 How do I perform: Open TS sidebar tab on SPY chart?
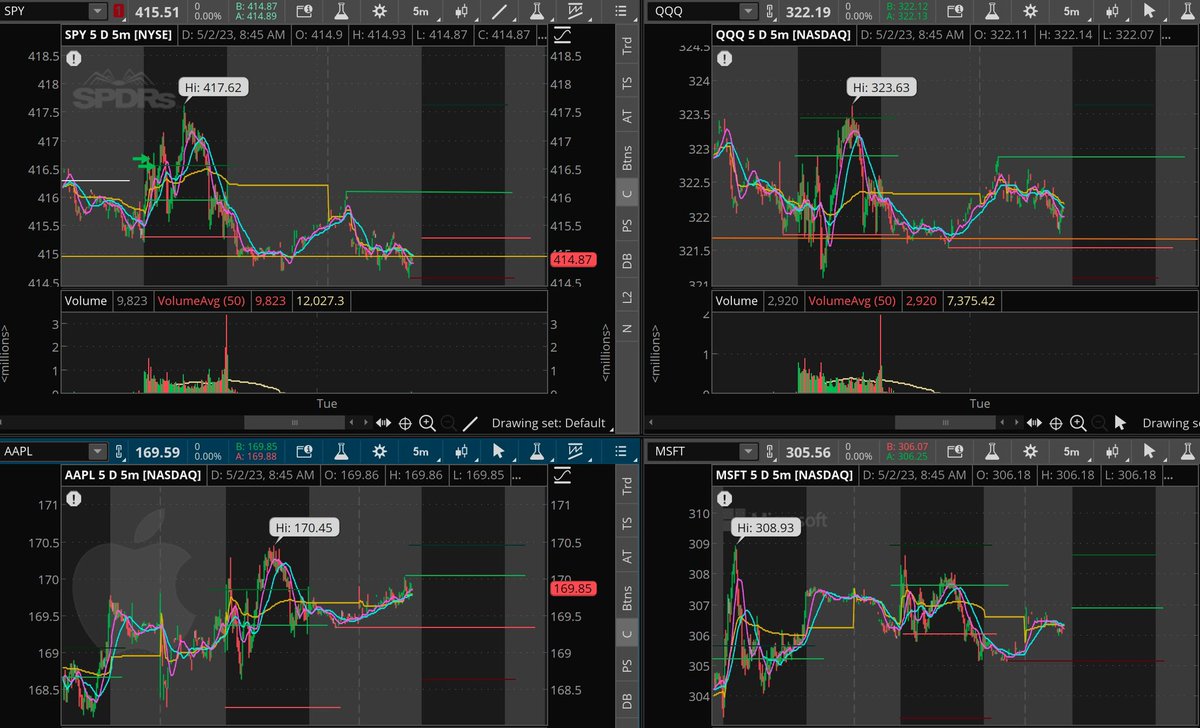(x=626, y=84)
